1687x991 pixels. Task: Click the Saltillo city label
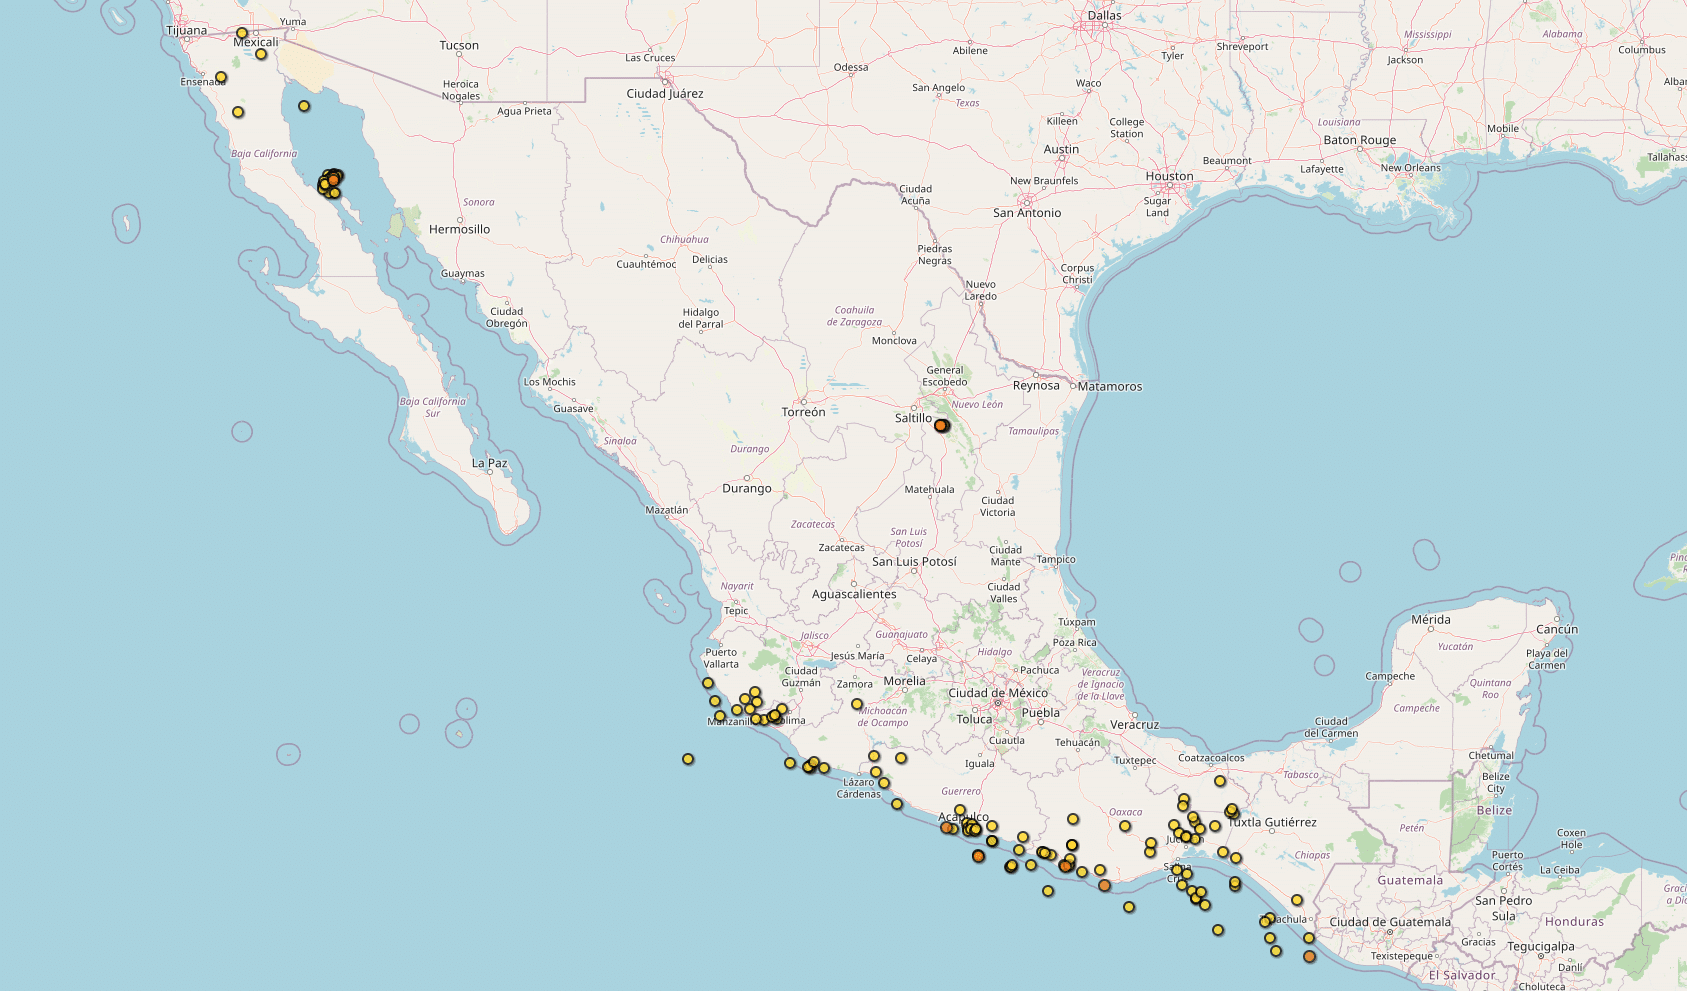click(913, 418)
